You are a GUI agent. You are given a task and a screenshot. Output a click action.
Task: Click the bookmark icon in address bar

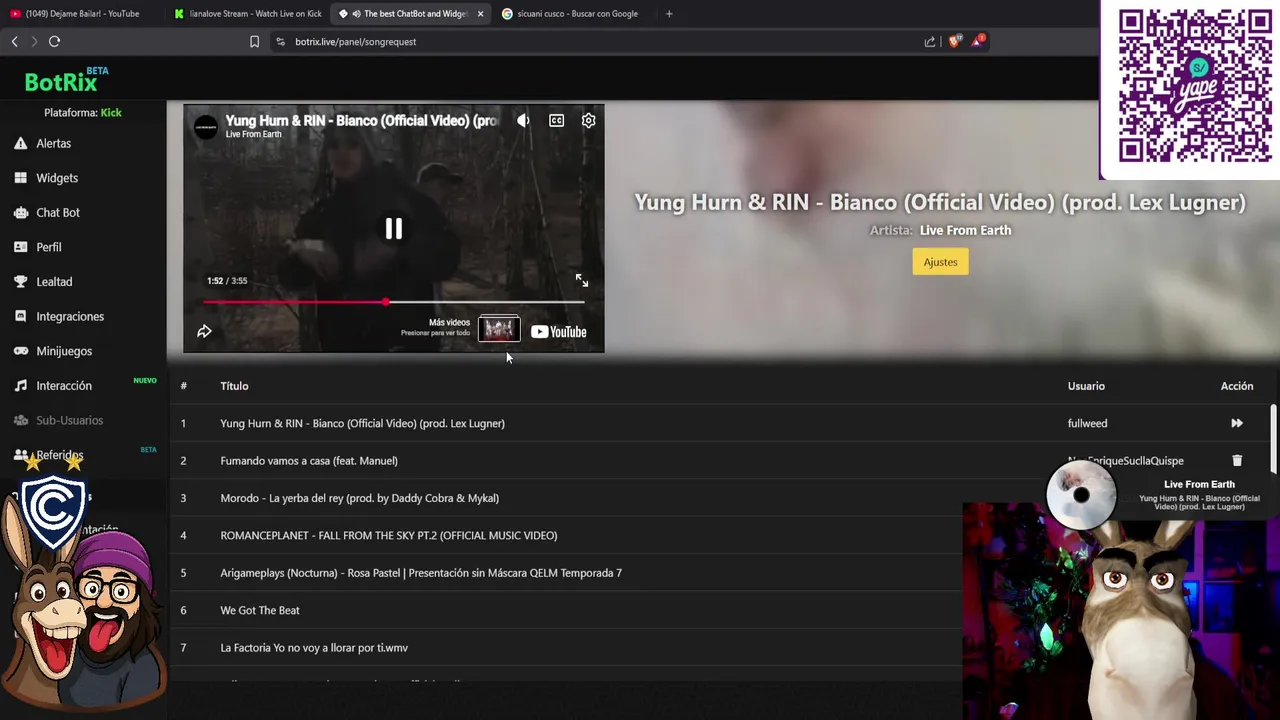coord(254,42)
